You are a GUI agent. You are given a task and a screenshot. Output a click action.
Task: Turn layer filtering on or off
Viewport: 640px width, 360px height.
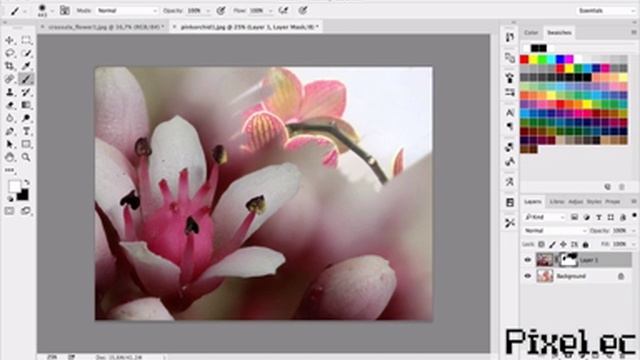[x=634, y=216]
